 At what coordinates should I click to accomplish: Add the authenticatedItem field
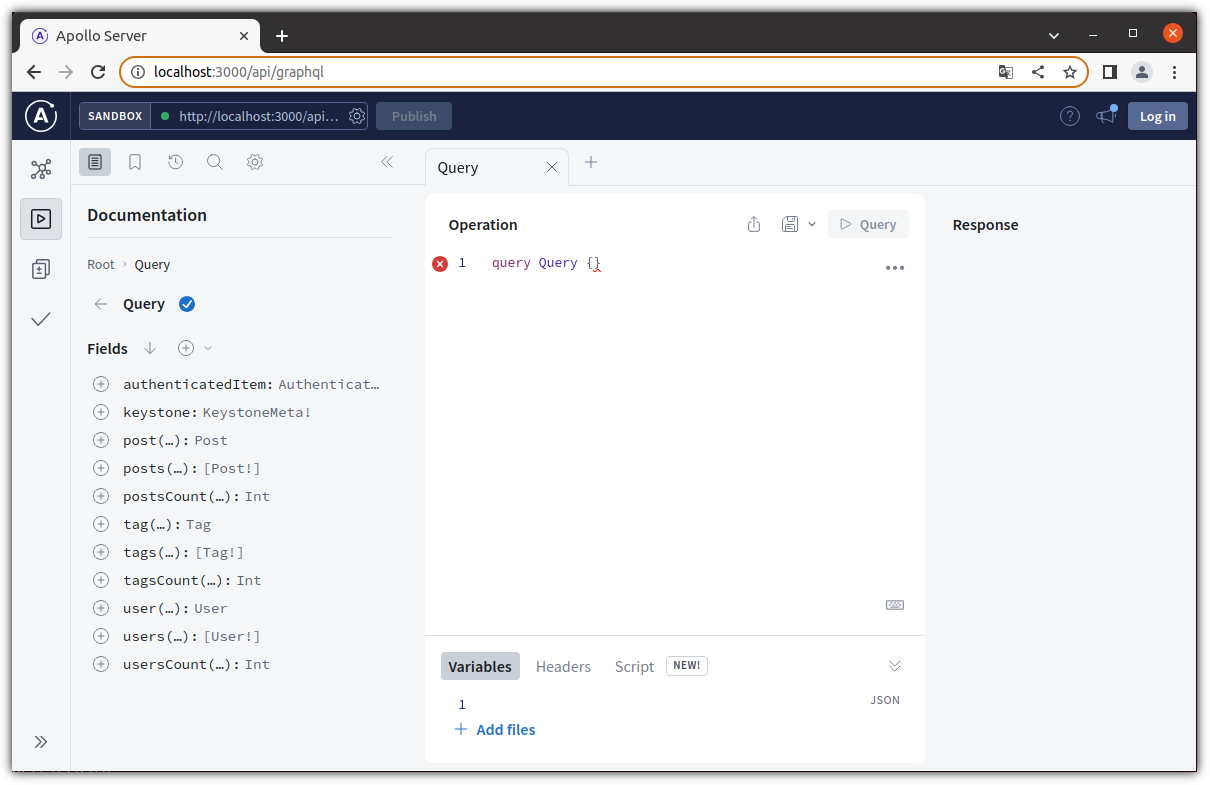point(101,384)
